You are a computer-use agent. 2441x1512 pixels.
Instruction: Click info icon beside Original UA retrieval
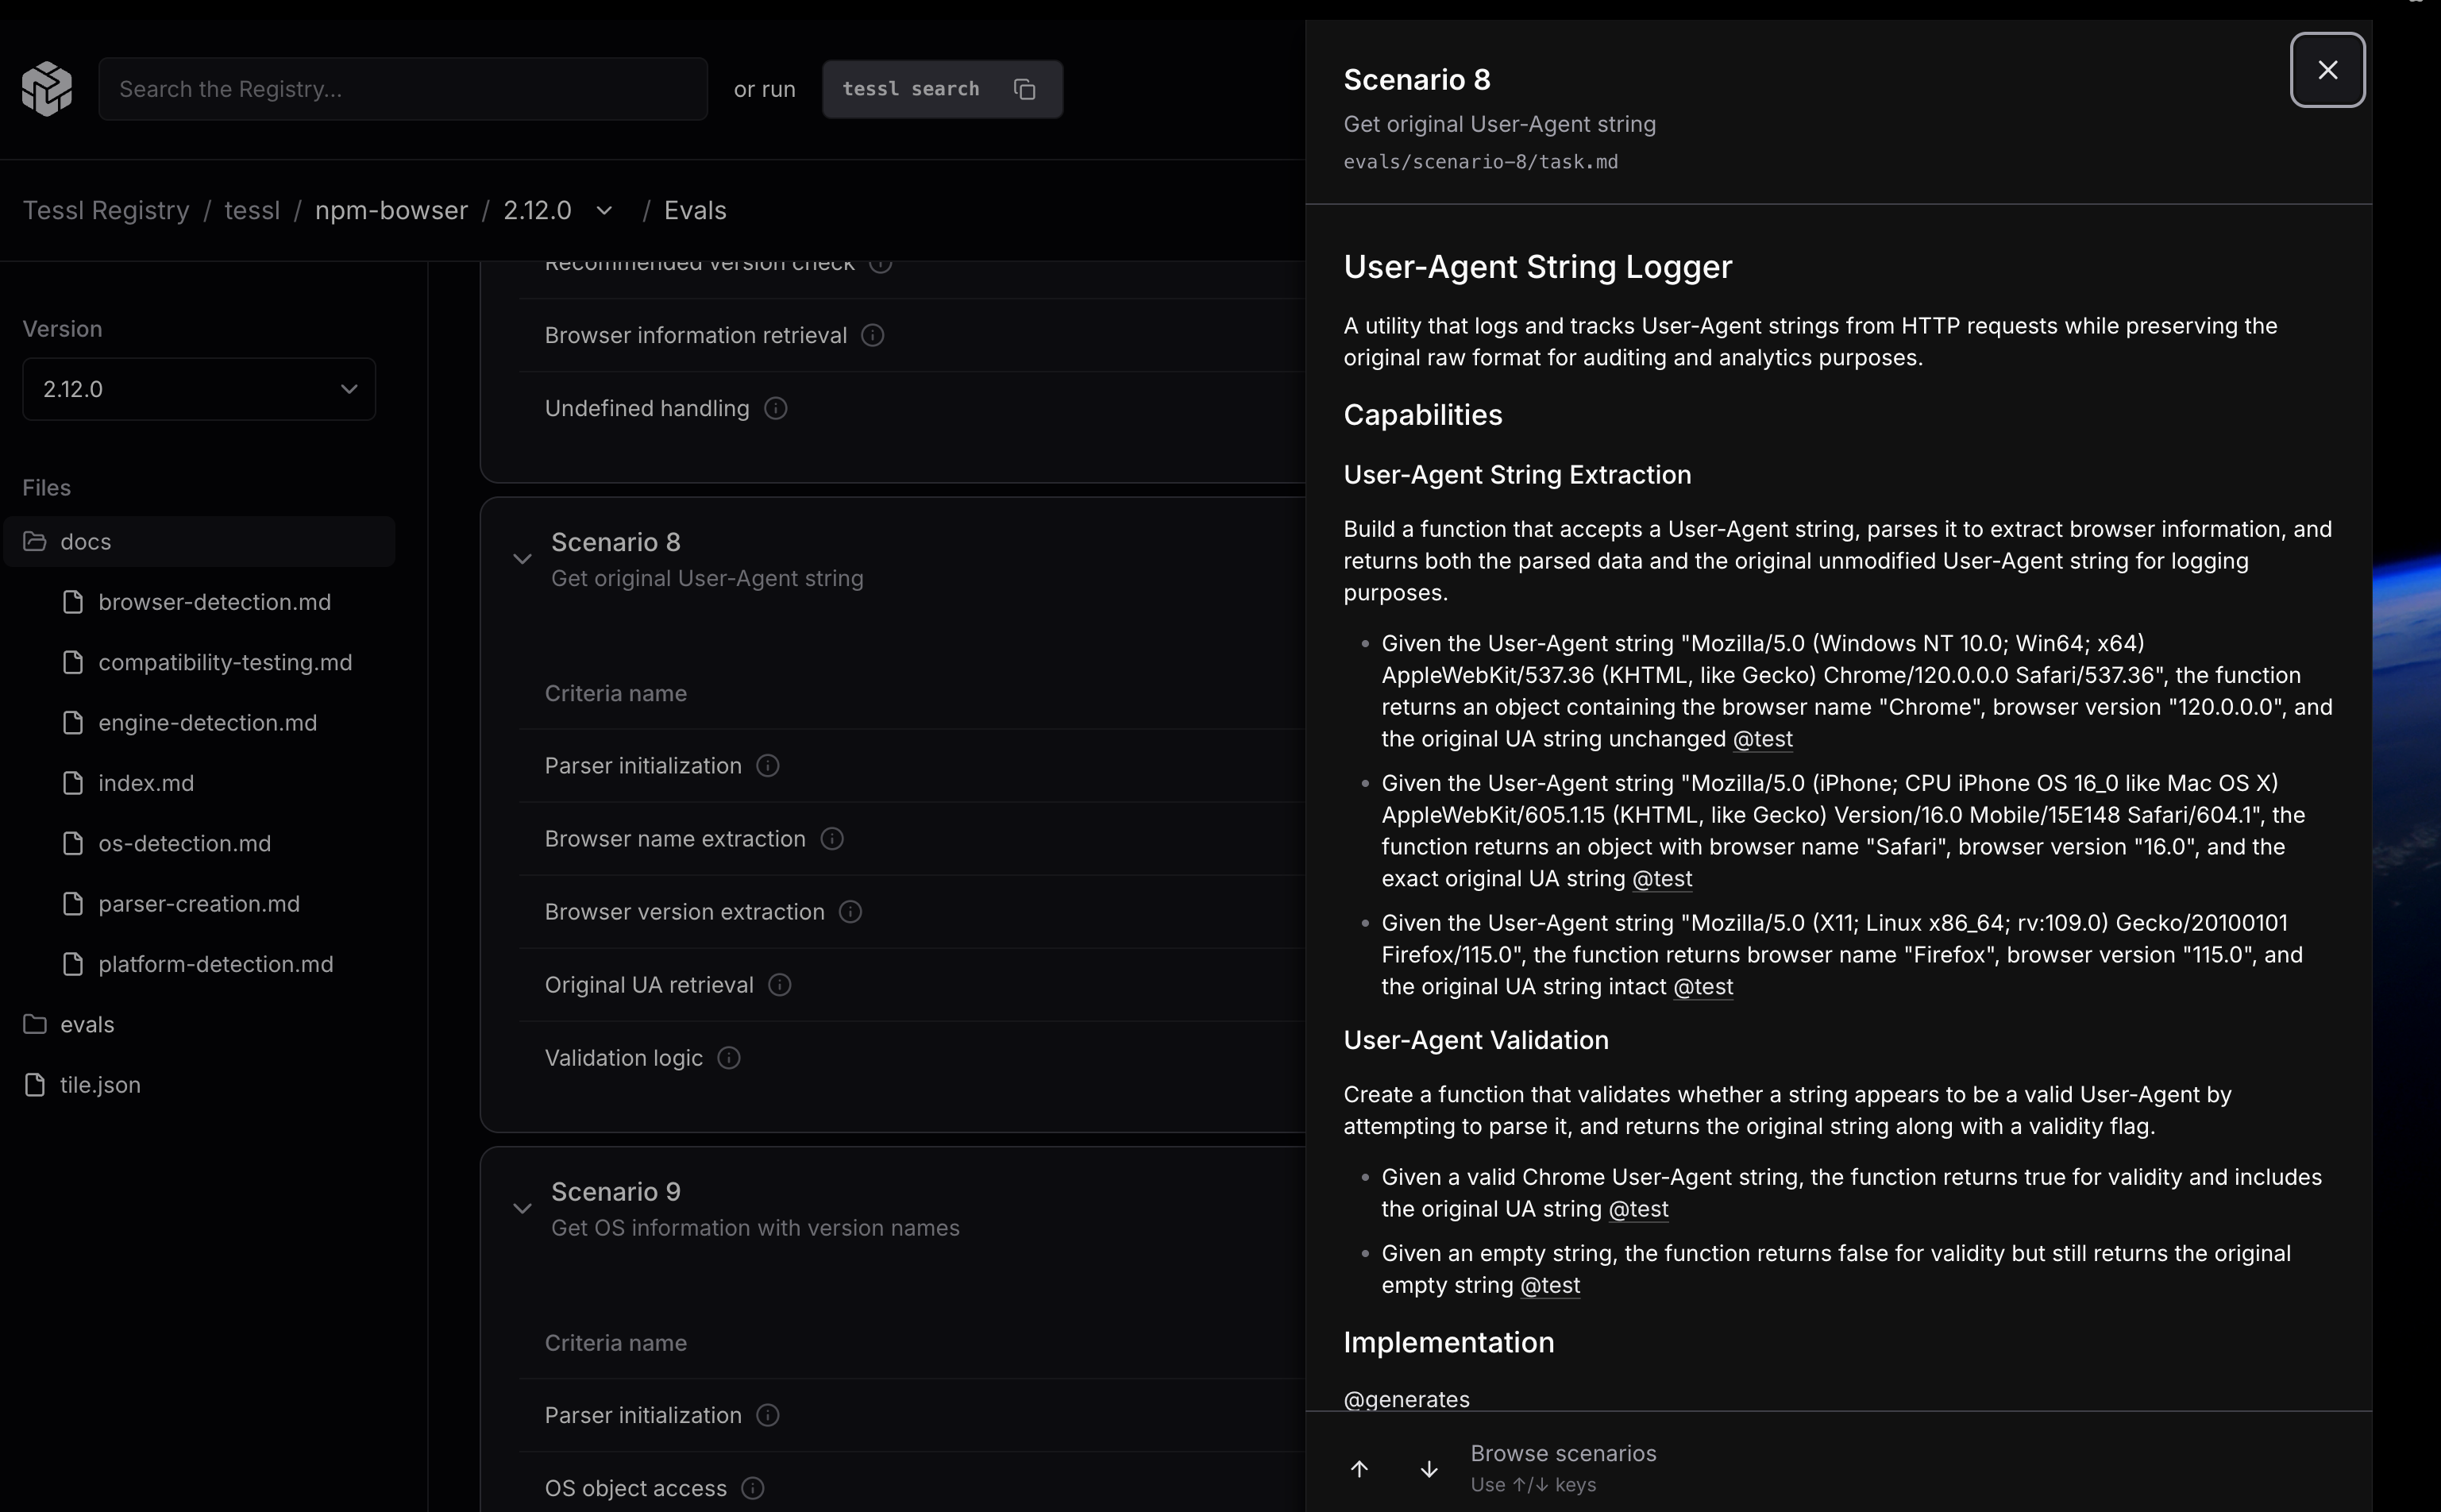tap(780, 985)
